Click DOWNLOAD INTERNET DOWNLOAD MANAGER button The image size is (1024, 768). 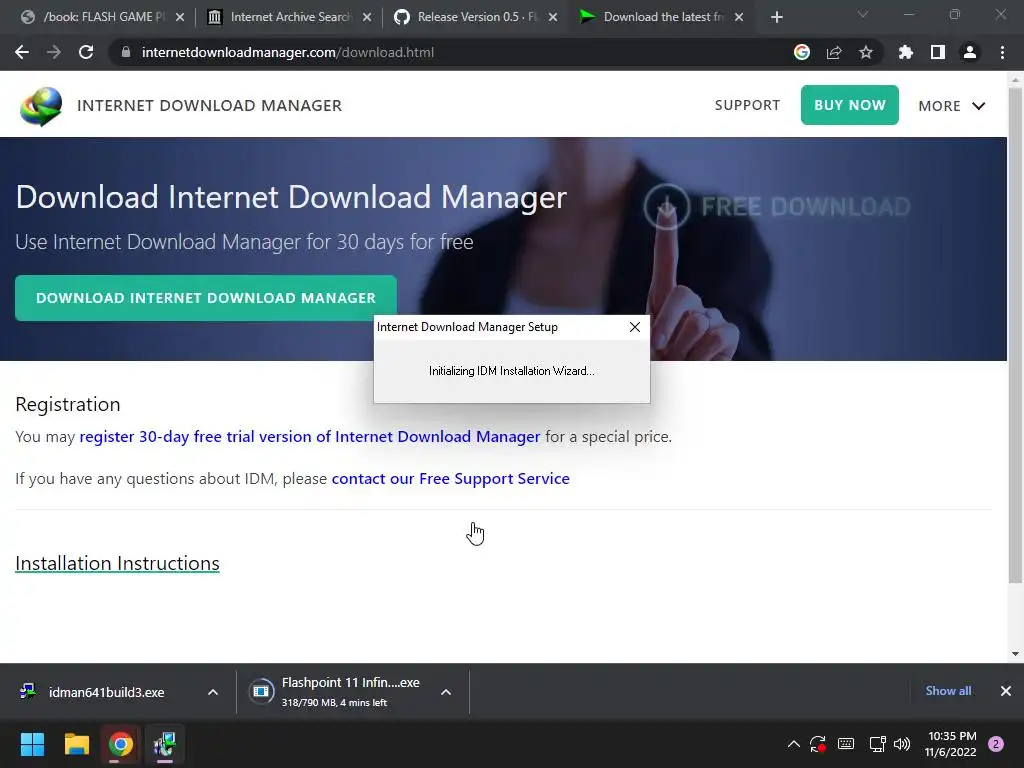[x=206, y=298]
